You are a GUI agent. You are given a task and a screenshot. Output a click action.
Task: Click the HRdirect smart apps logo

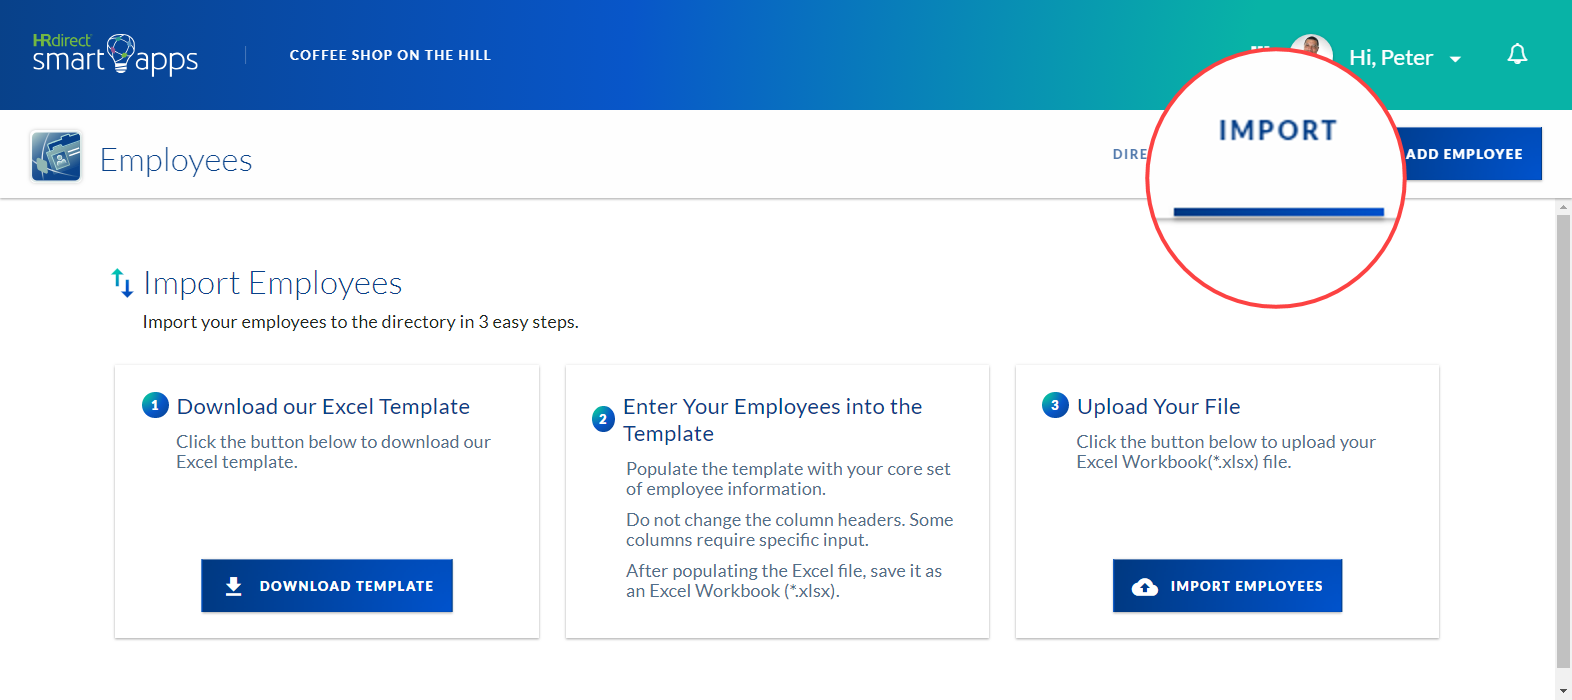pos(115,54)
